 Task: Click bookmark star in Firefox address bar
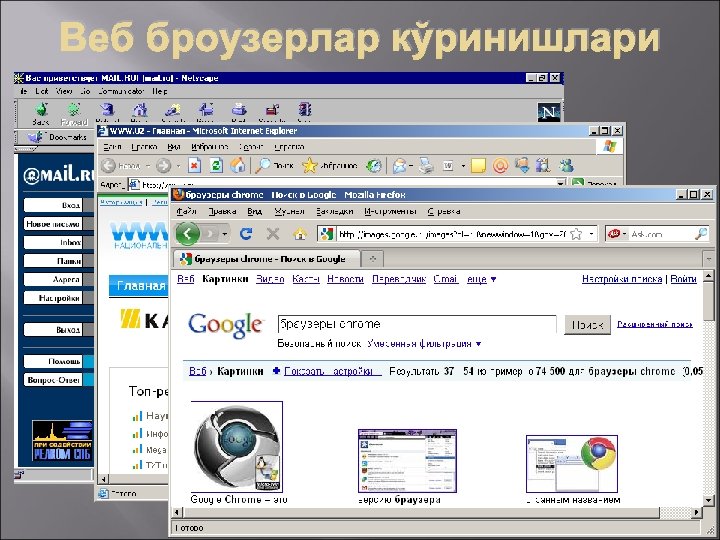[576, 234]
